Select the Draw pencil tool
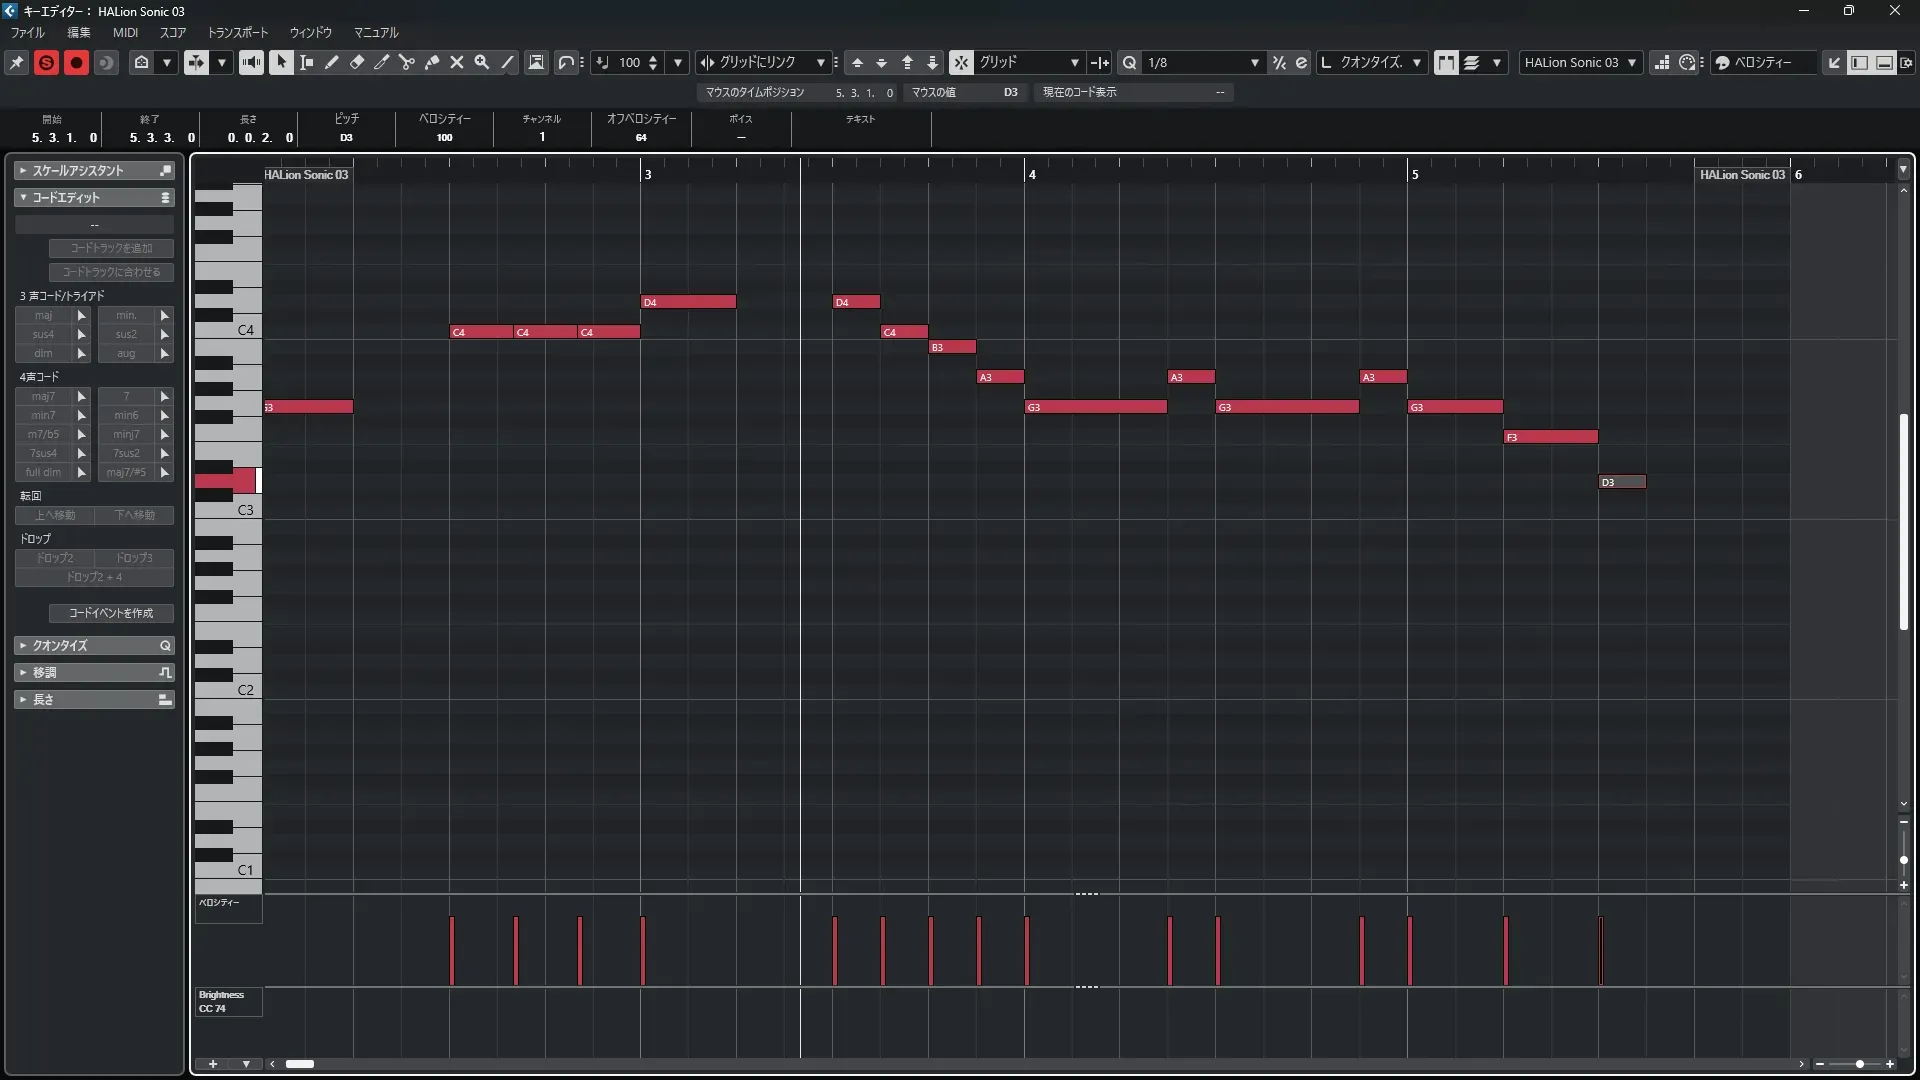This screenshot has width=1920, height=1080. pos(332,62)
